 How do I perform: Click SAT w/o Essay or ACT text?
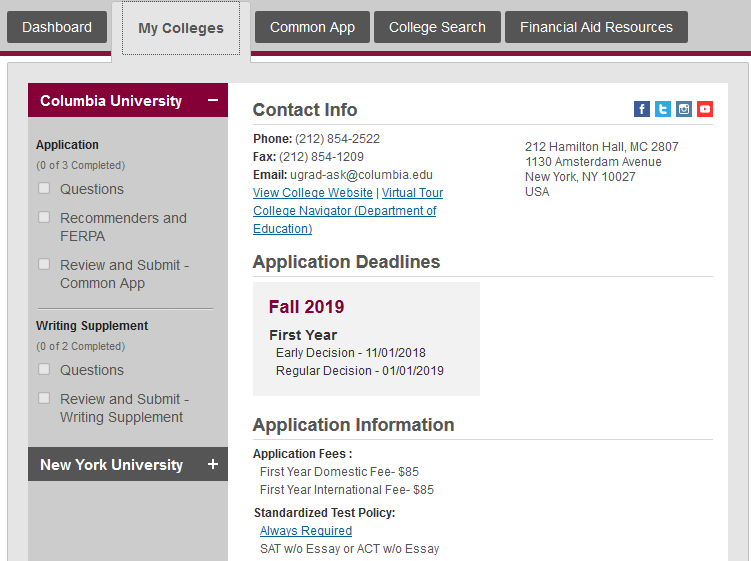349,549
